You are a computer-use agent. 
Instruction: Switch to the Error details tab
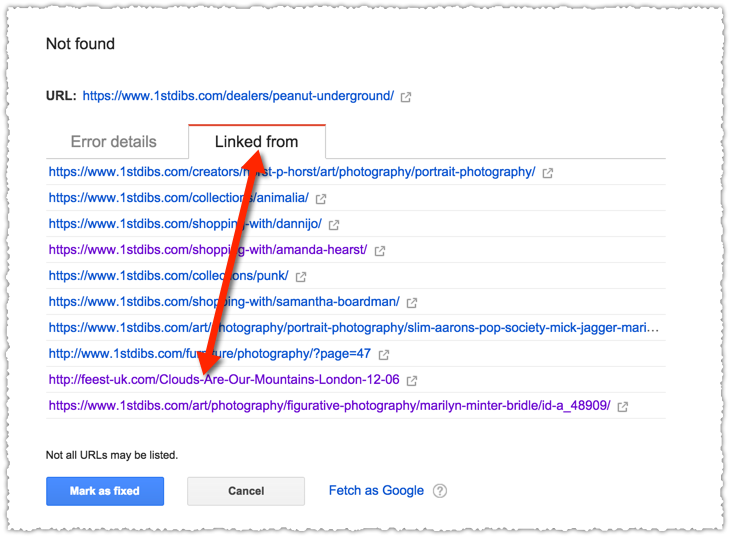coord(114,142)
